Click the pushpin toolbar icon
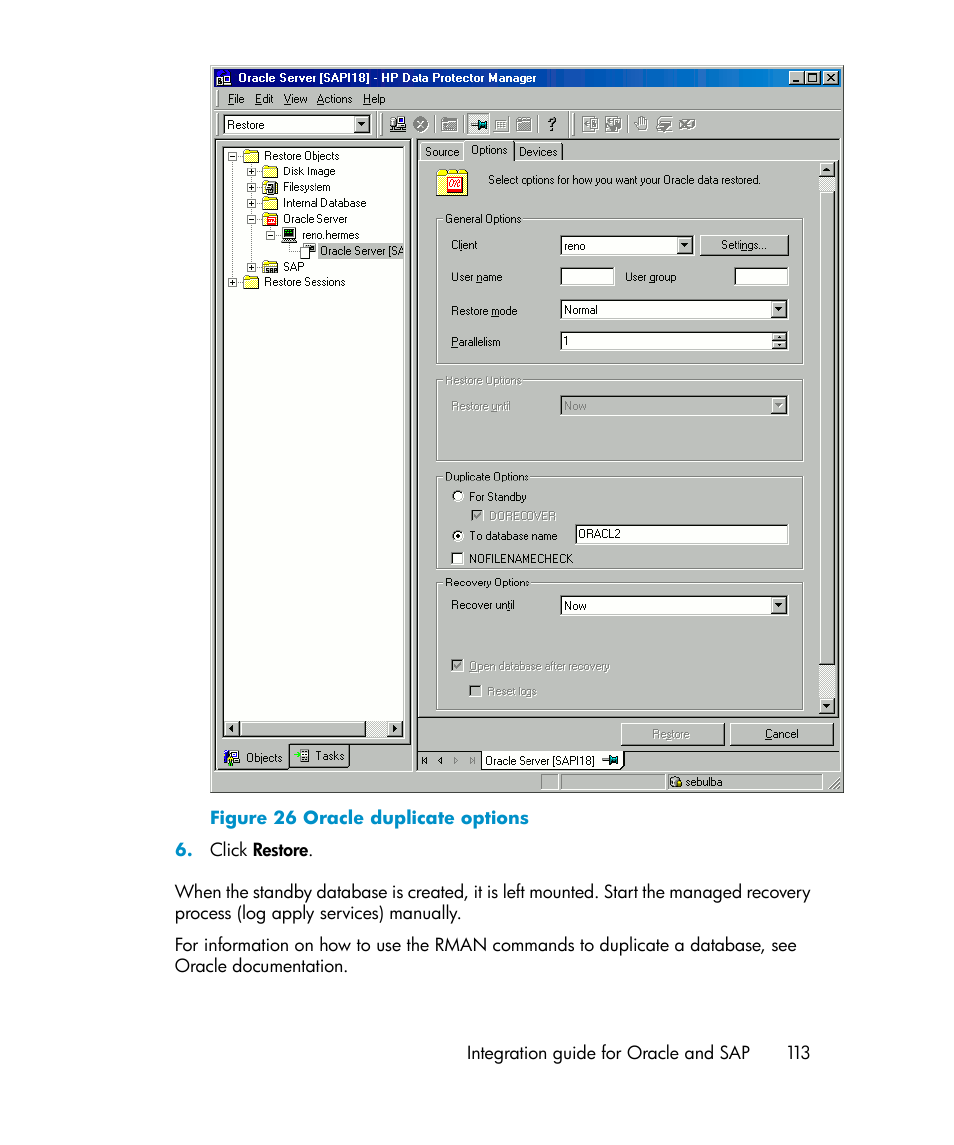This screenshot has height=1145, width=954. 478,125
